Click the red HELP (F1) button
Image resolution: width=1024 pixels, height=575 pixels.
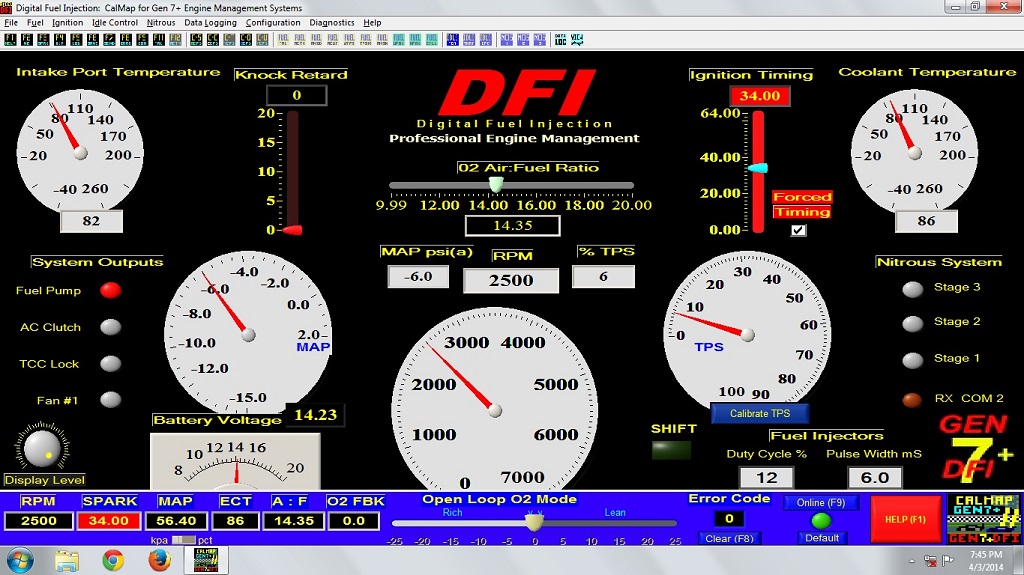click(x=905, y=519)
